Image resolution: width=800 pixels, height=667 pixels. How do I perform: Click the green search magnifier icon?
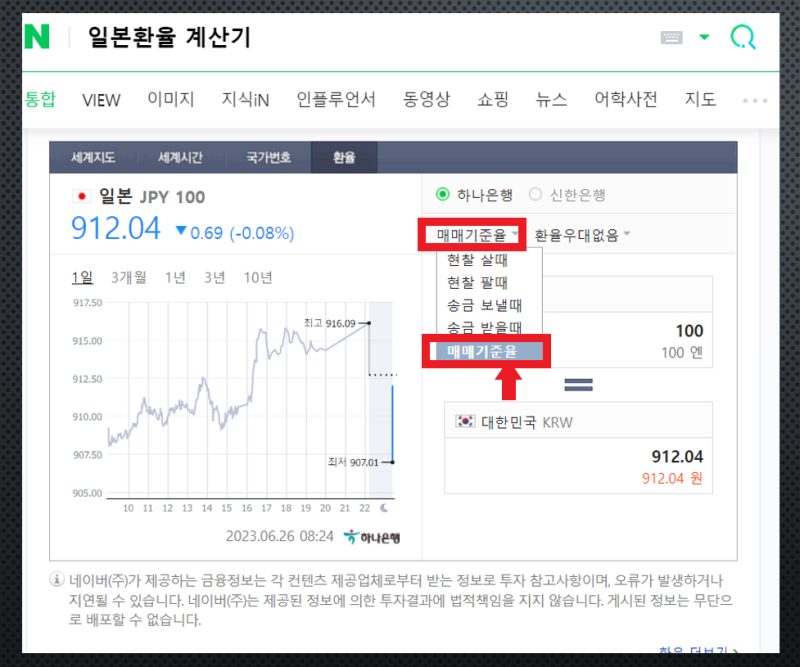[743, 37]
